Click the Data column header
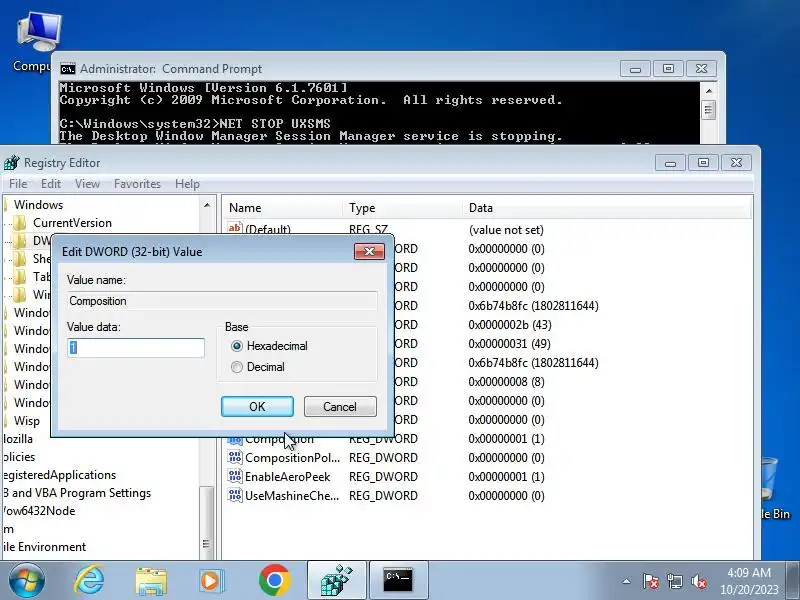 pos(607,208)
